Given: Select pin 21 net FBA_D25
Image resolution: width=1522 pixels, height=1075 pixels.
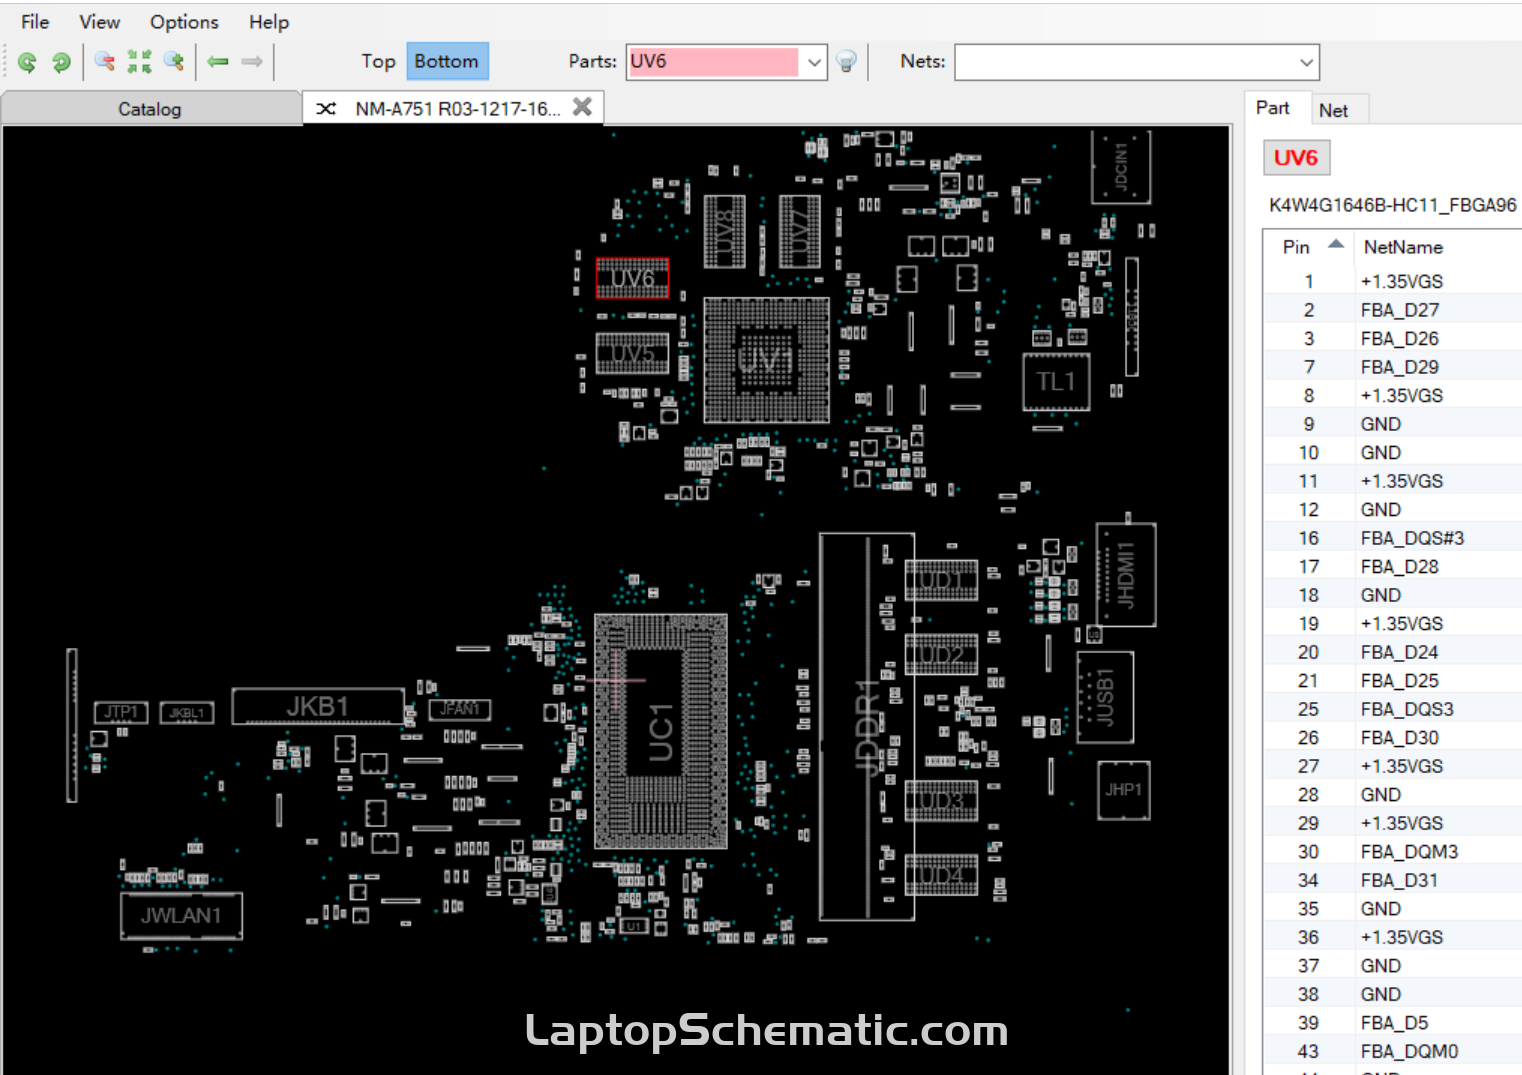Looking at the screenshot, I should coord(1392,680).
